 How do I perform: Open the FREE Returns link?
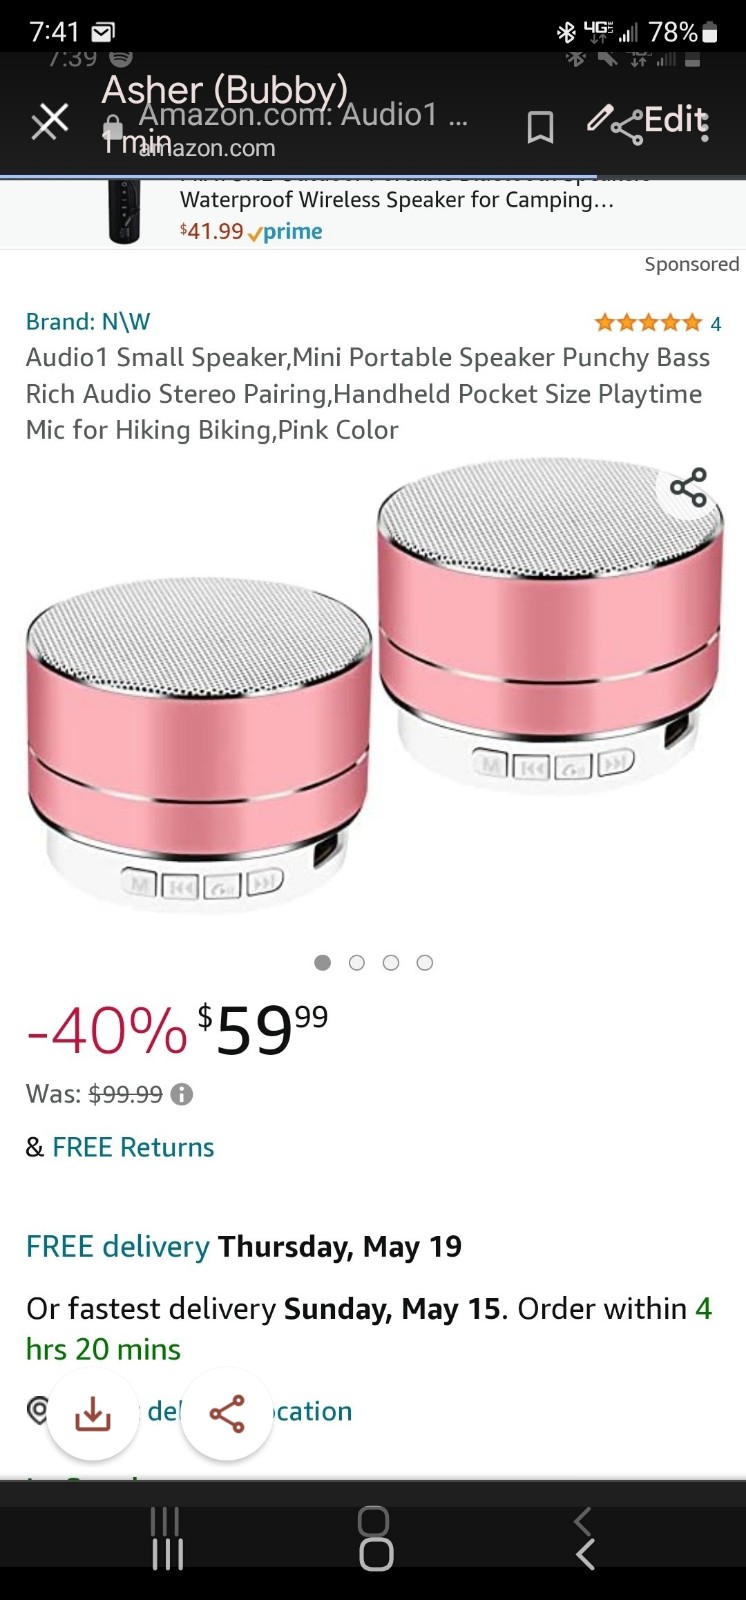(x=133, y=1147)
